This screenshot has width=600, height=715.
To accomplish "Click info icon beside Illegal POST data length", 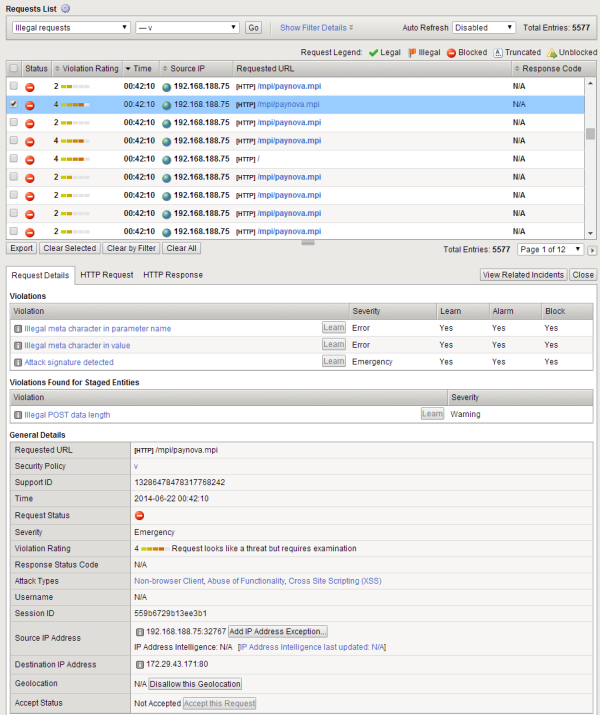I will point(17,414).
